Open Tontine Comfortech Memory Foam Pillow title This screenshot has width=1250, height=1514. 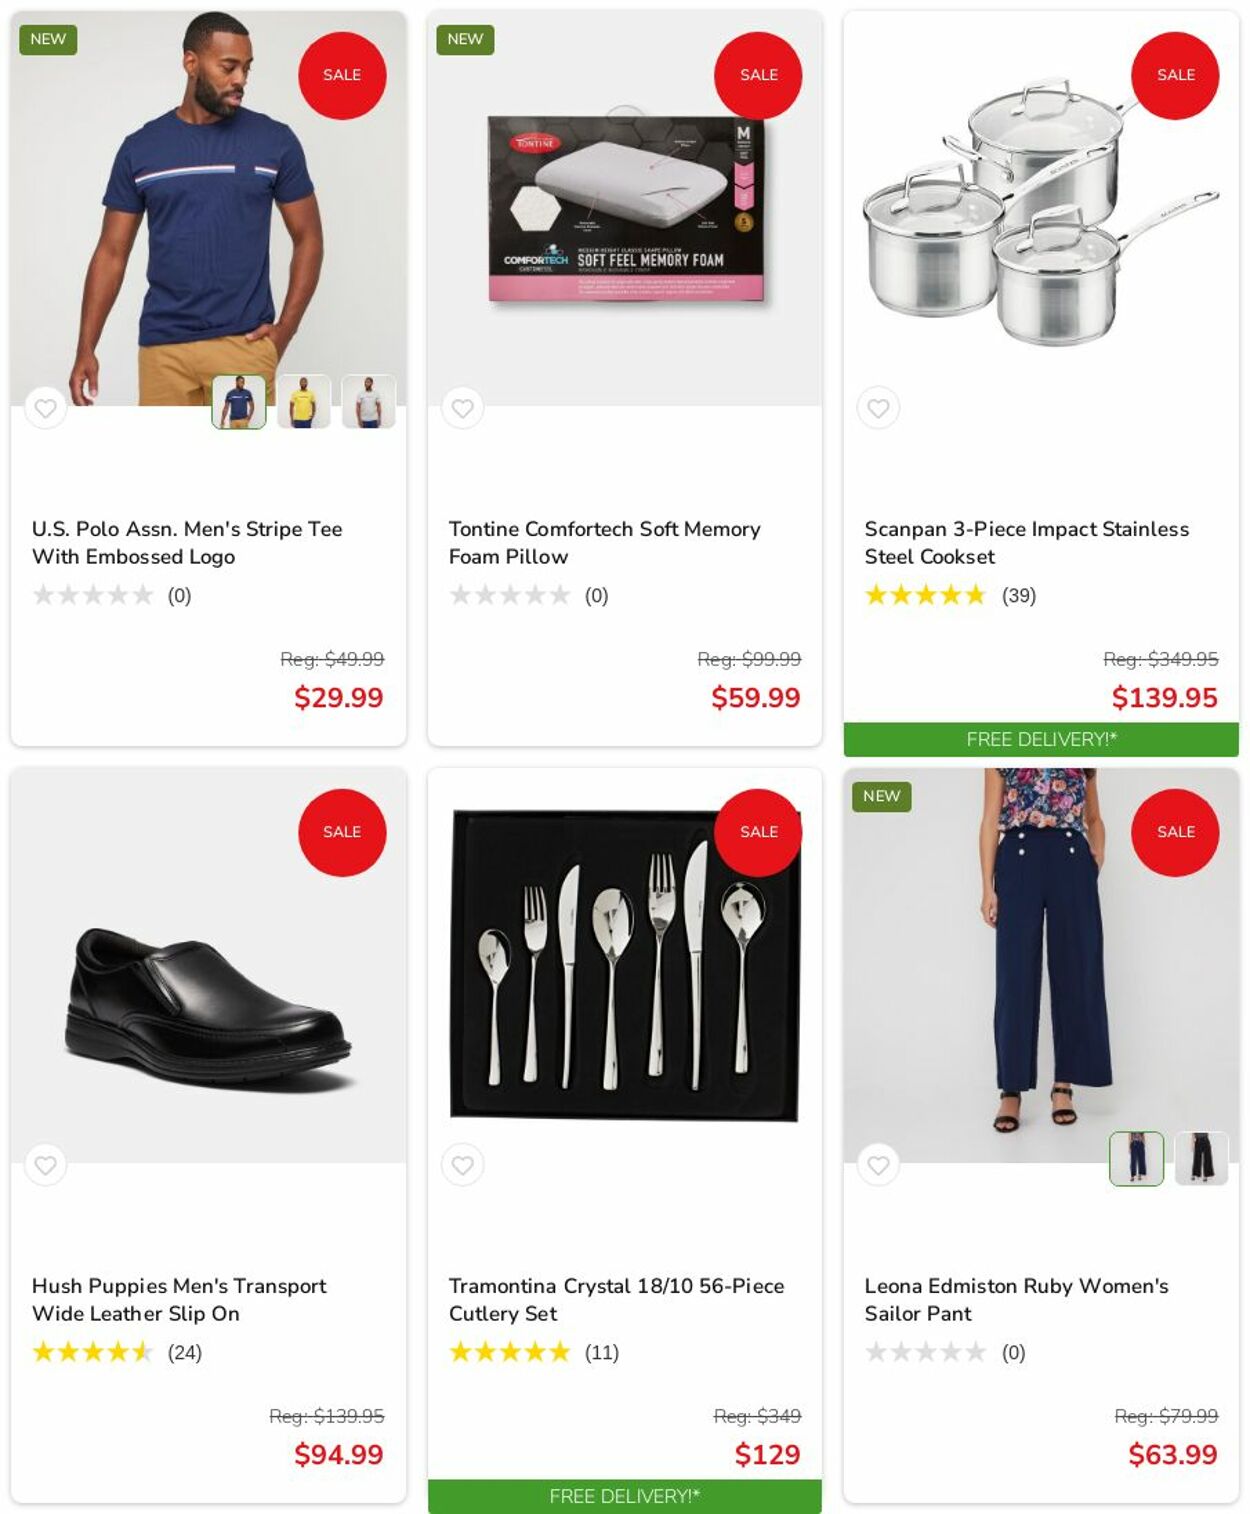pyautogui.click(x=604, y=542)
